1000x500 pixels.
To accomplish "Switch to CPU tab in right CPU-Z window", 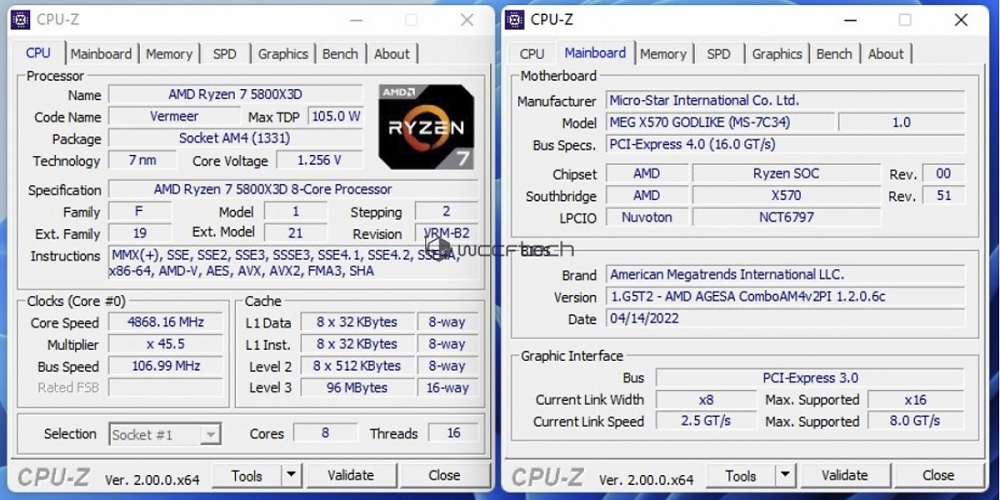I will tap(532, 54).
